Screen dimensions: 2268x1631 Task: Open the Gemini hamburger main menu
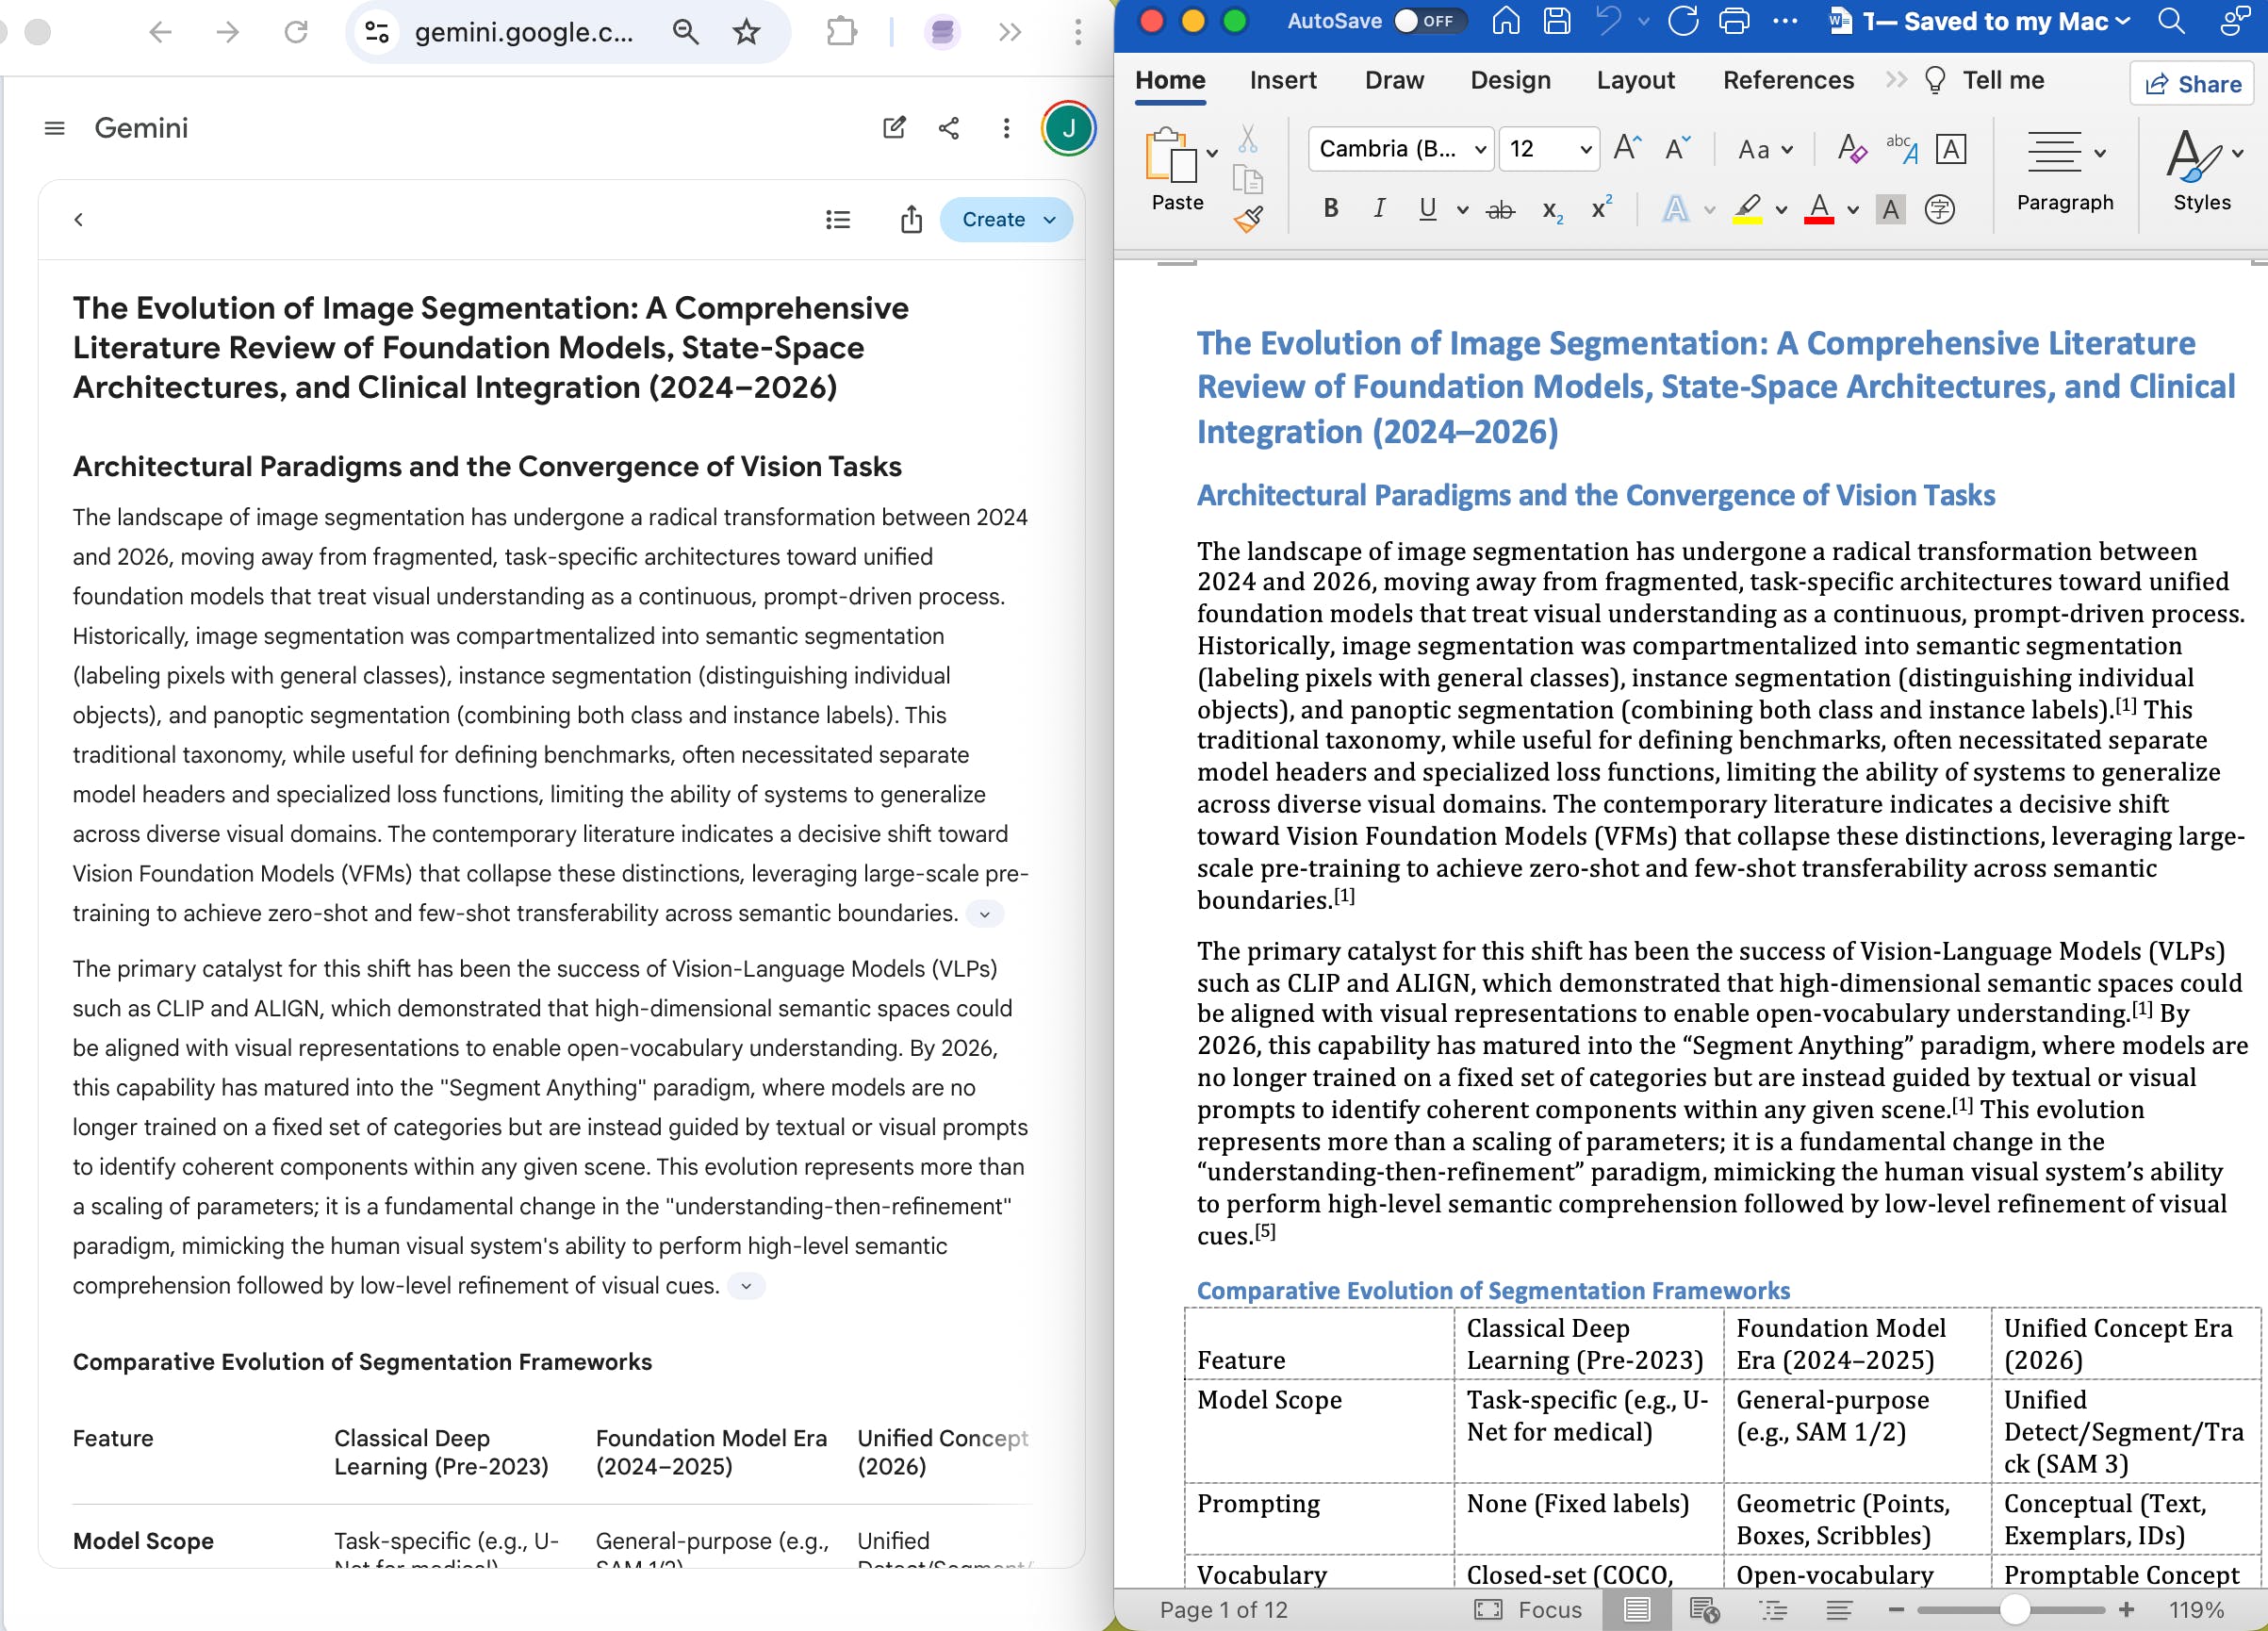pyautogui.click(x=55, y=128)
